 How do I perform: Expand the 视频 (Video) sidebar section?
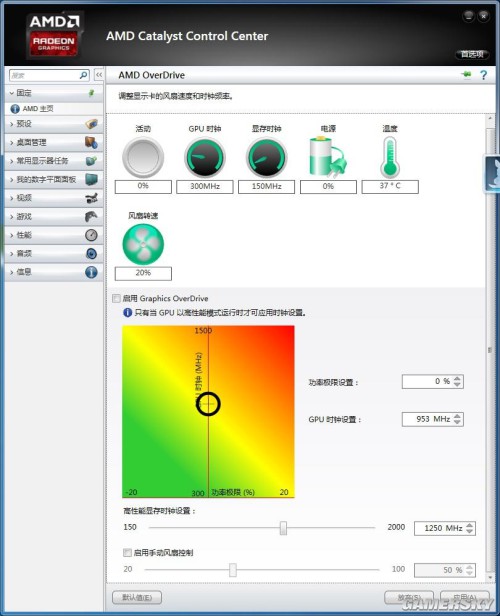54,198
